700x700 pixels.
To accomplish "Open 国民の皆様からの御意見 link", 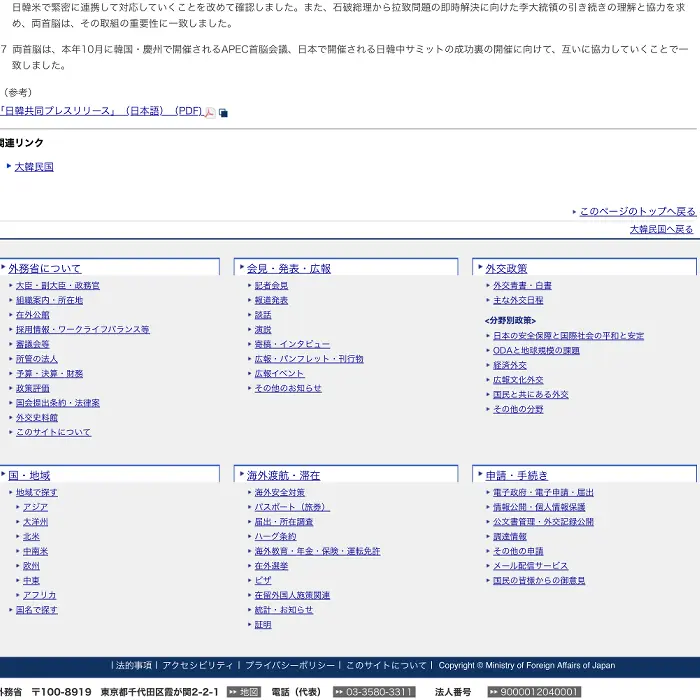I will pyautogui.click(x=539, y=581).
